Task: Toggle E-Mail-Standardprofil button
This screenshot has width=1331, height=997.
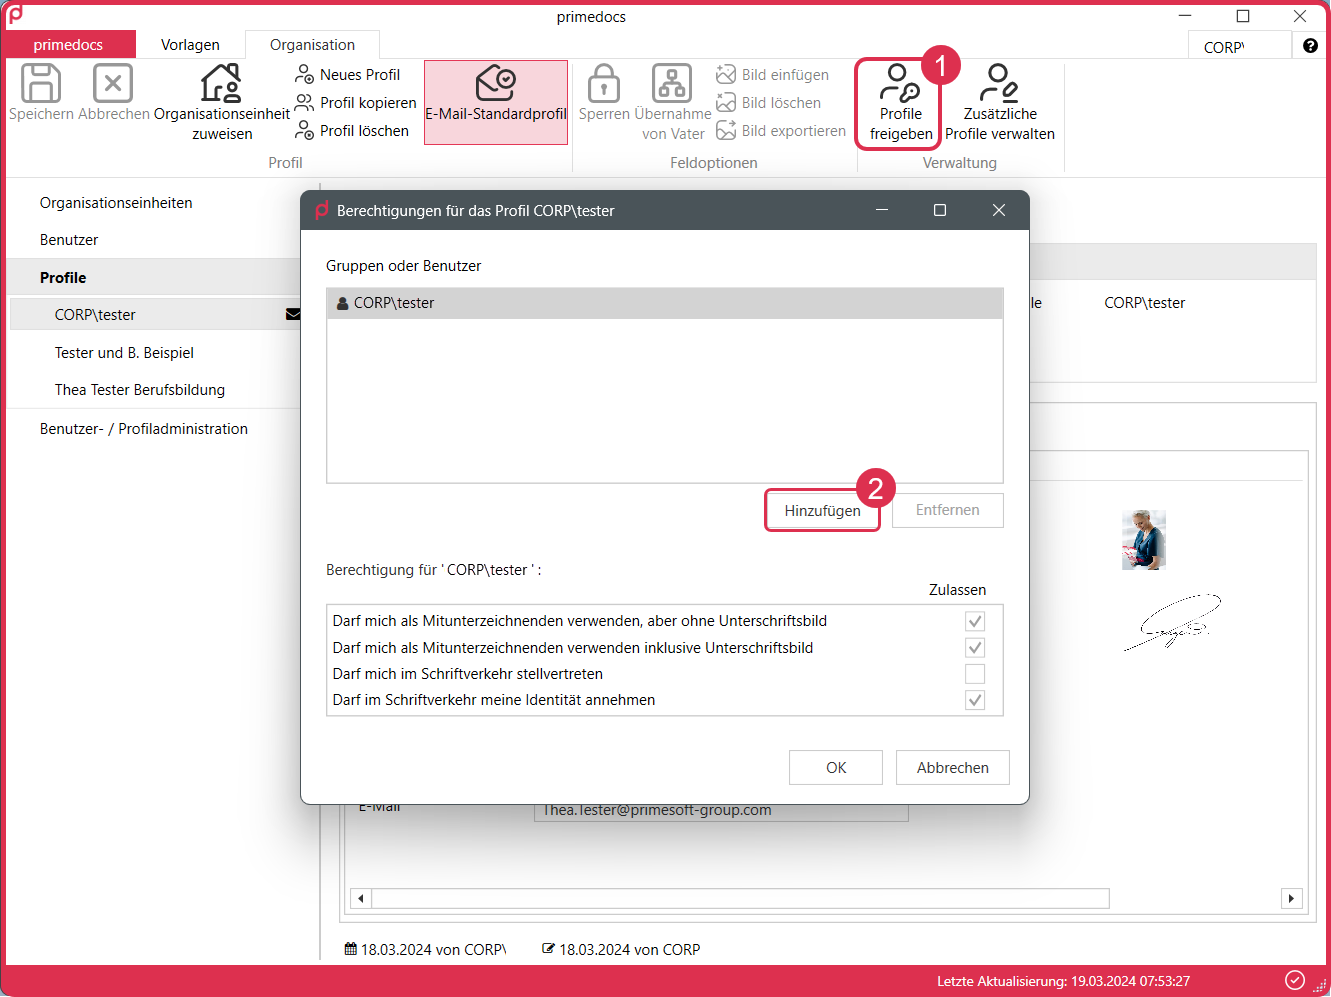Action: coord(496,102)
